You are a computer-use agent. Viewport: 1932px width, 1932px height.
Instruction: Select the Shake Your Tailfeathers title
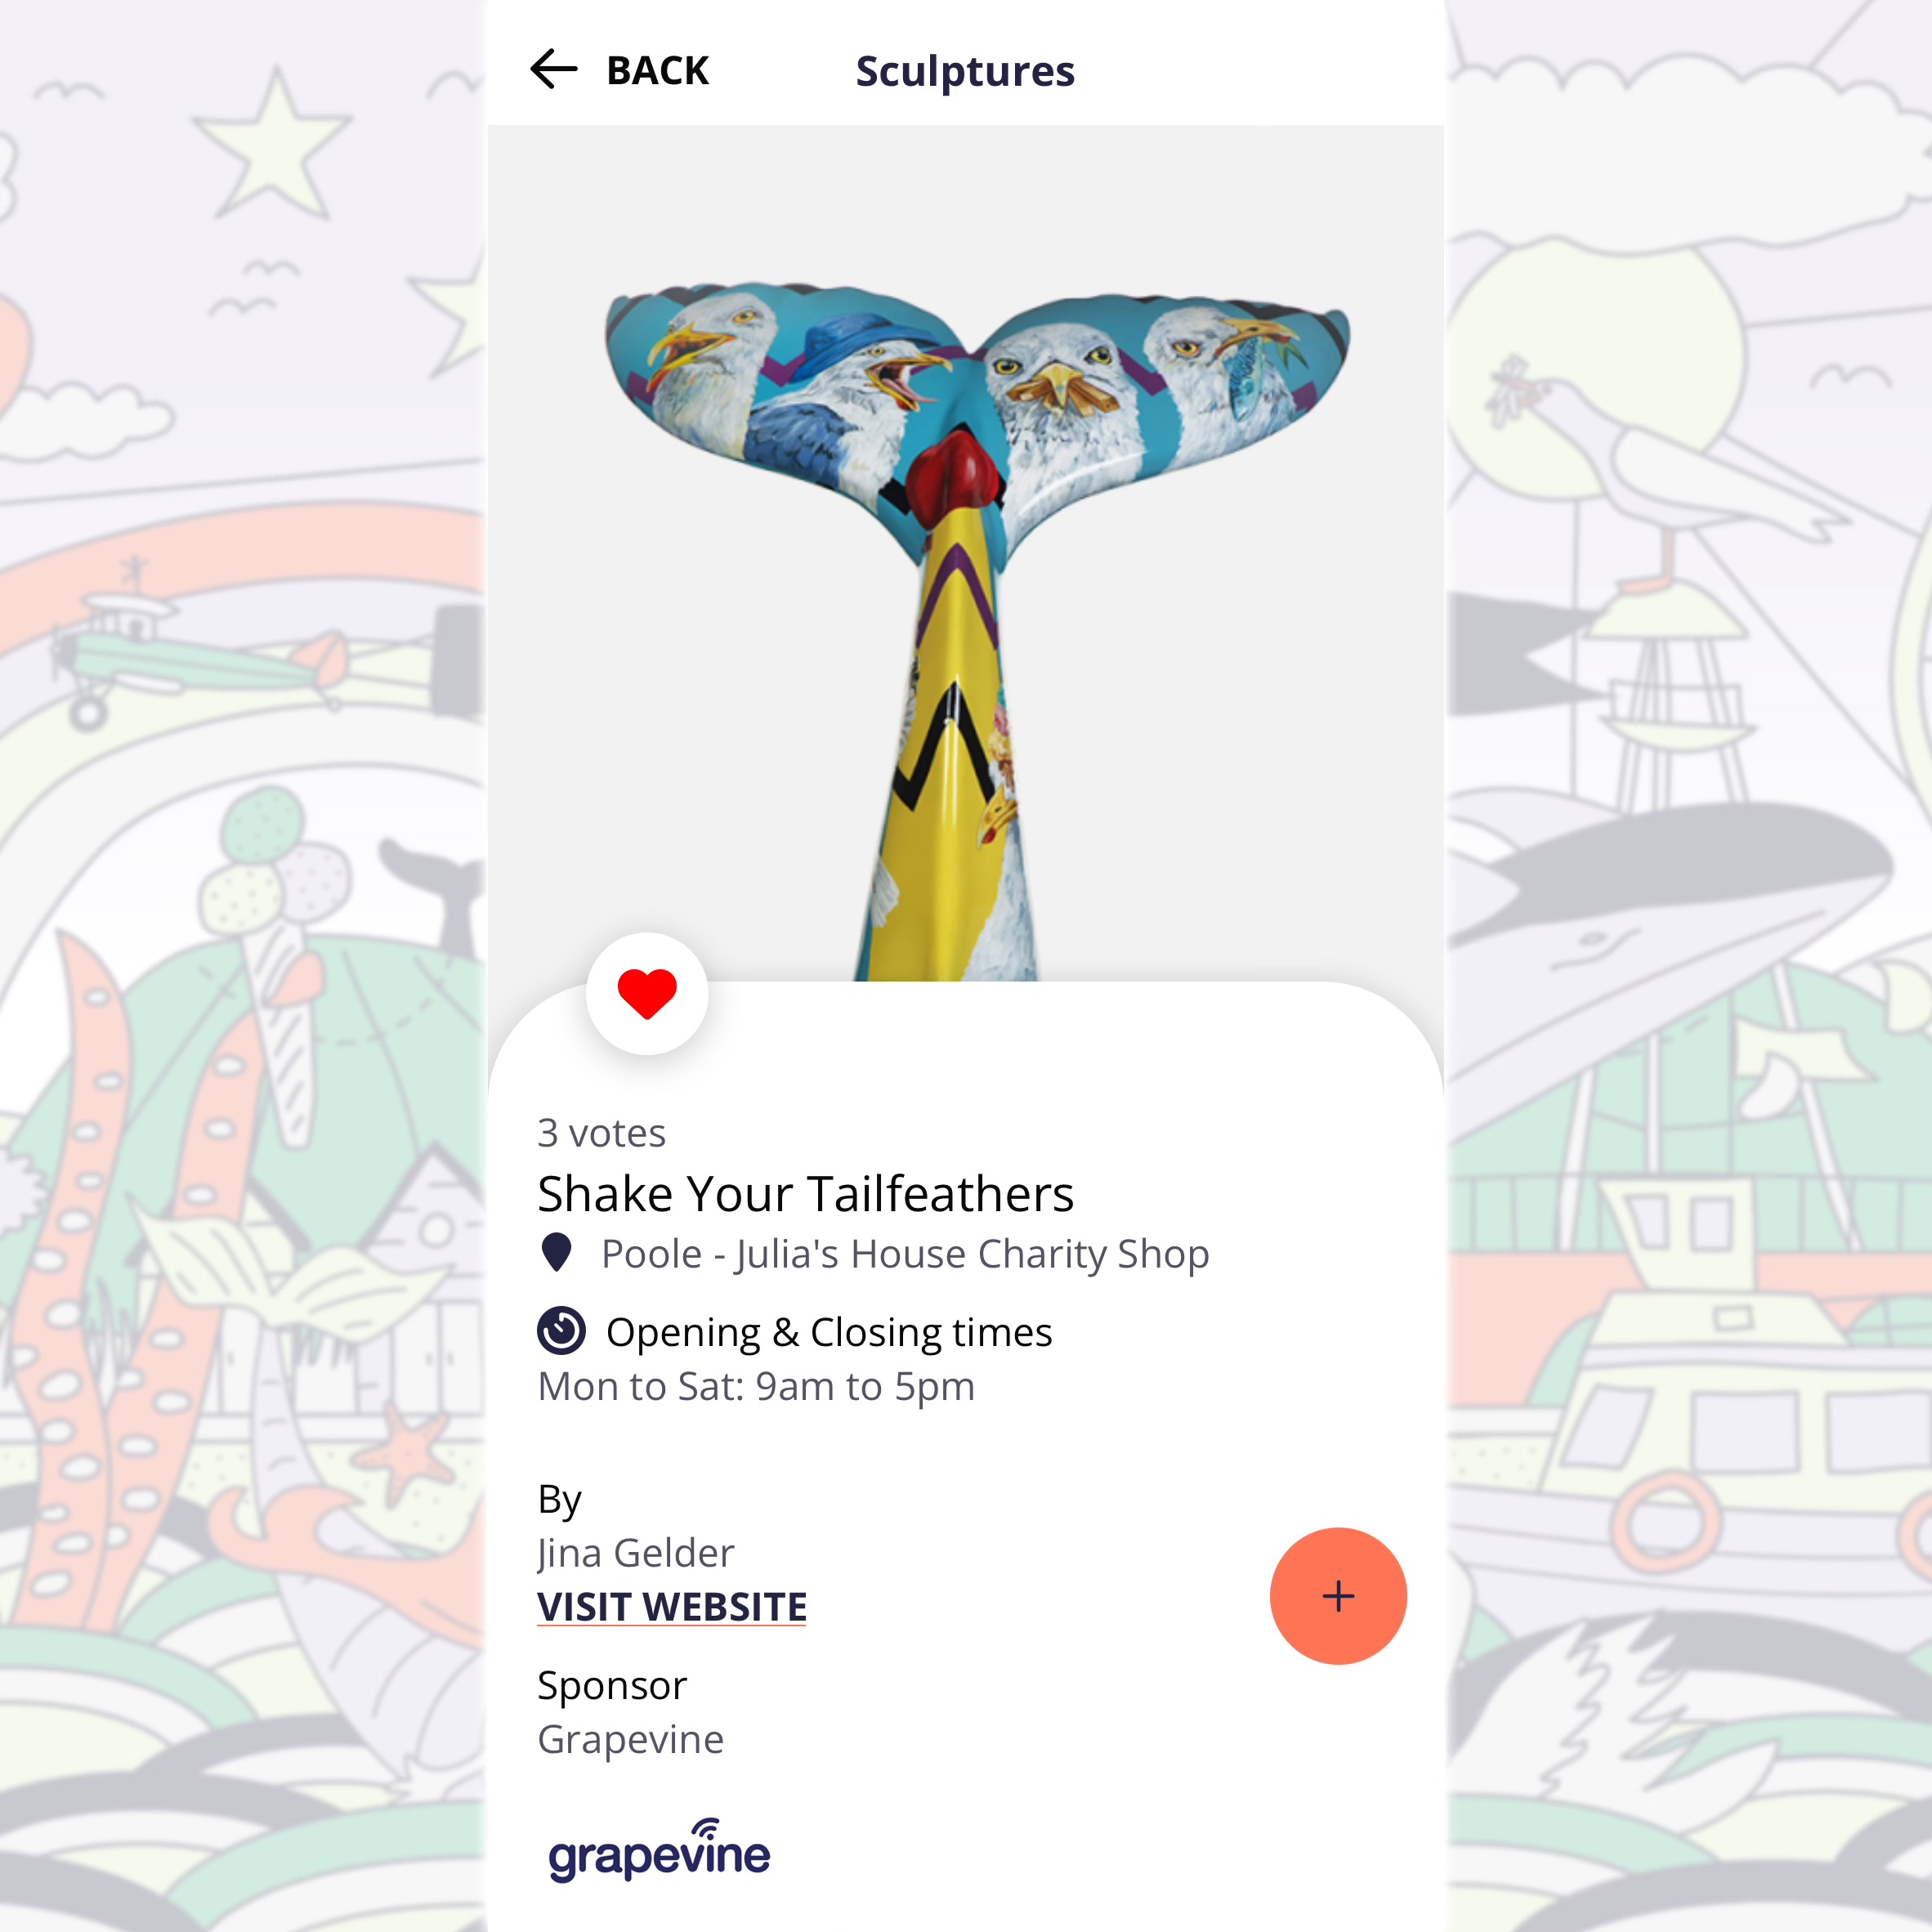click(806, 1194)
